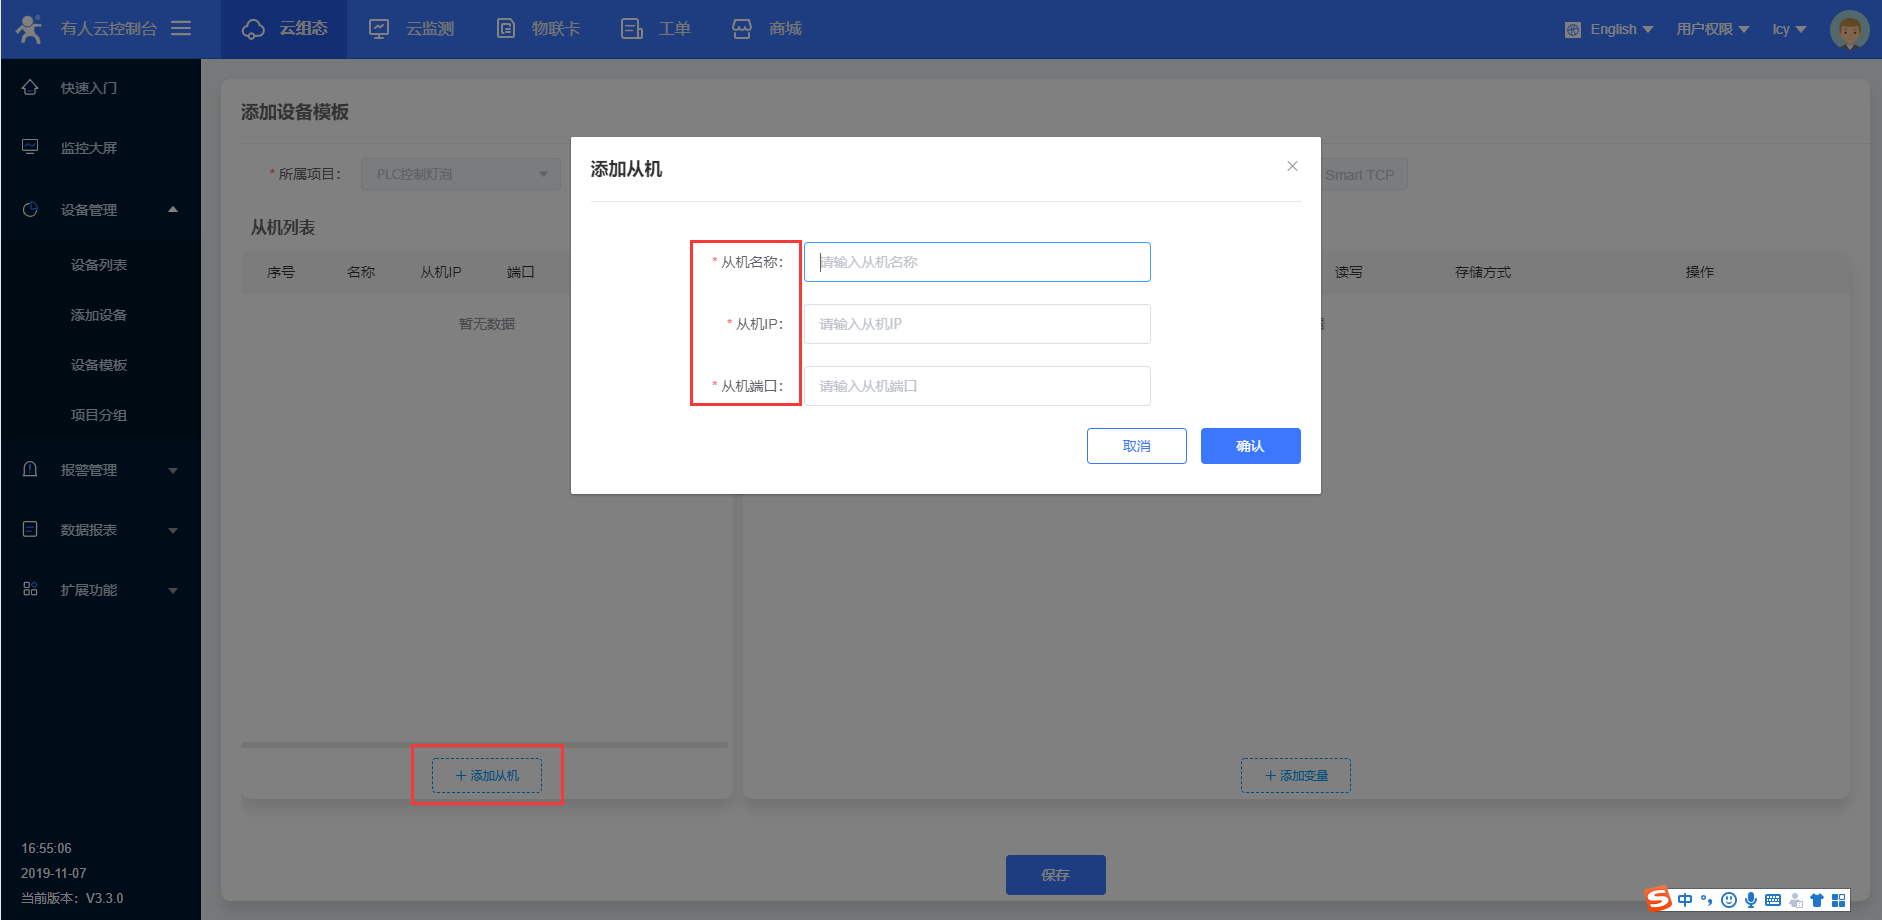The image size is (1882, 920).
Task: Close the 添加从机 dialog
Action: click(1292, 166)
